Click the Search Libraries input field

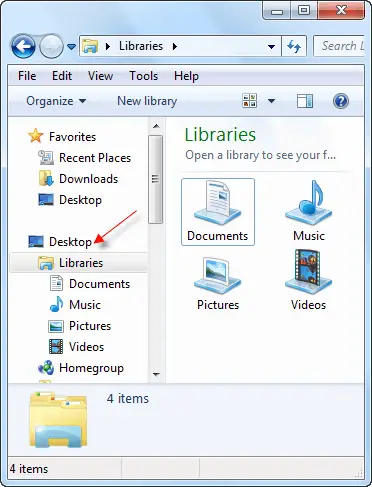point(339,46)
